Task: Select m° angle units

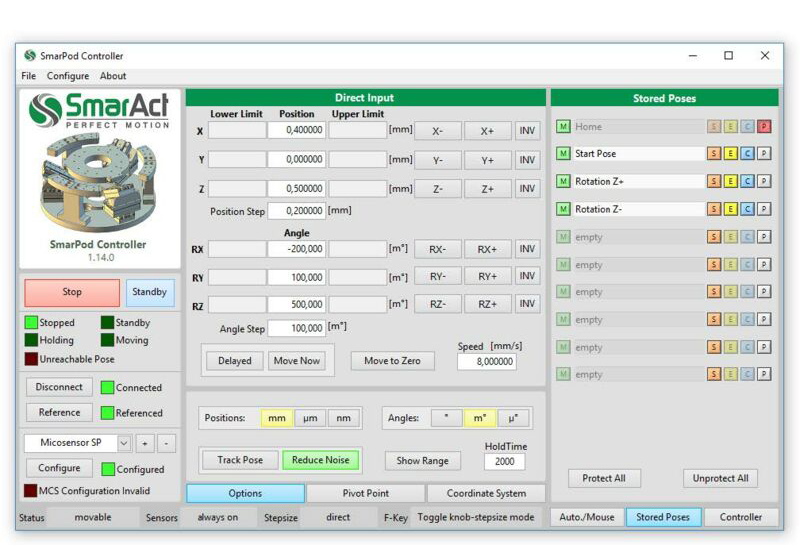Action: pos(480,418)
